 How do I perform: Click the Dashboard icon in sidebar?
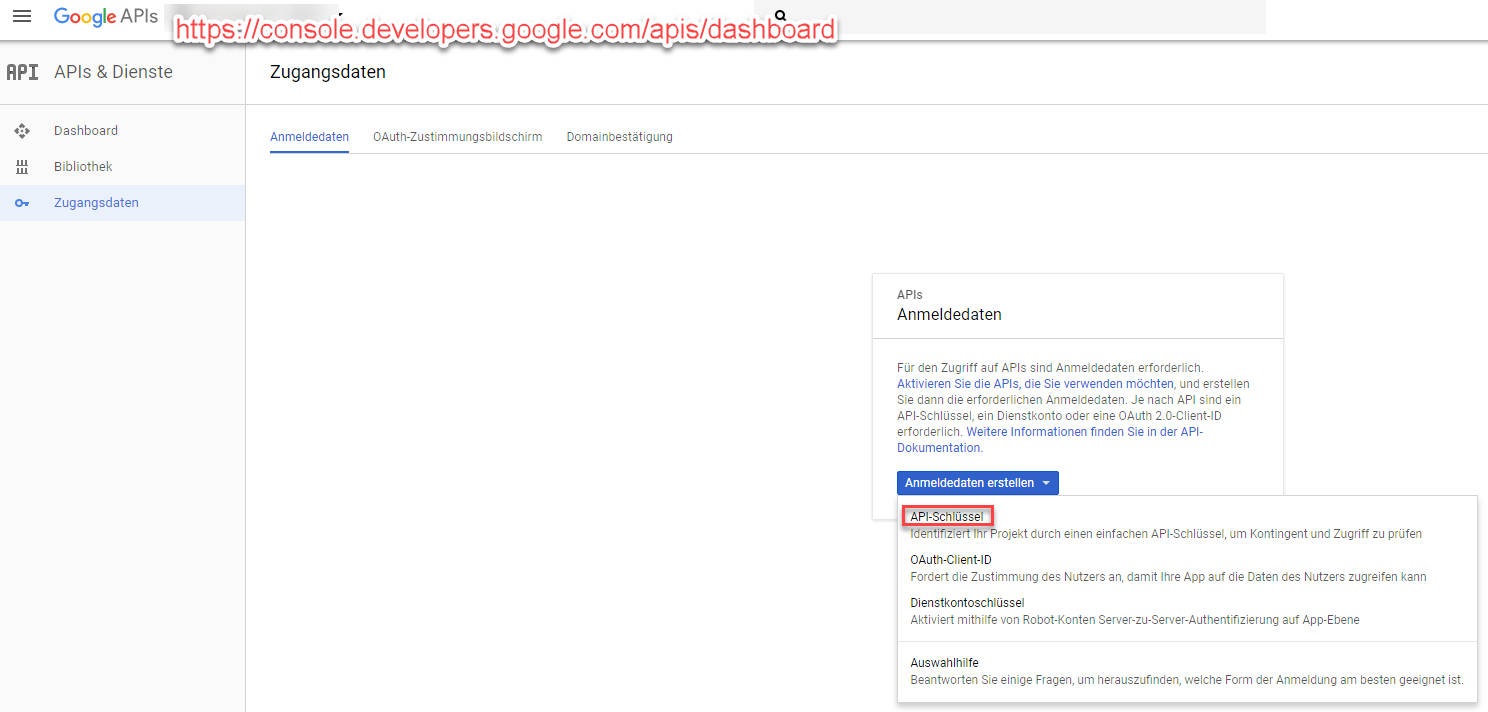pos(22,131)
